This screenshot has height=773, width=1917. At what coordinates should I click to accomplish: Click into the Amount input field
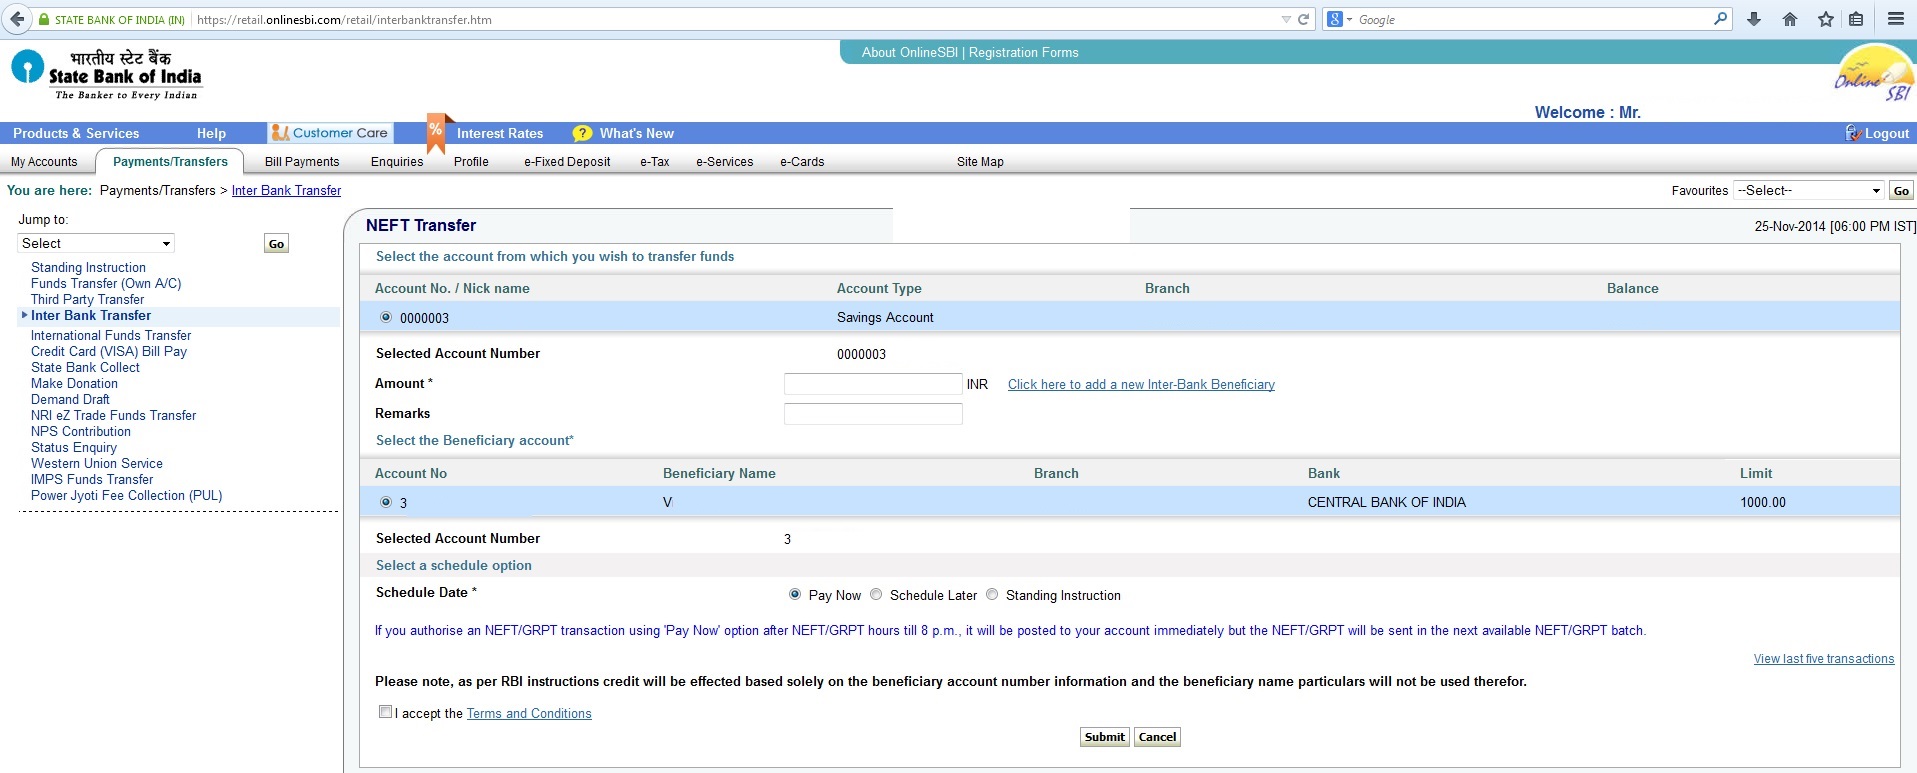(873, 384)
